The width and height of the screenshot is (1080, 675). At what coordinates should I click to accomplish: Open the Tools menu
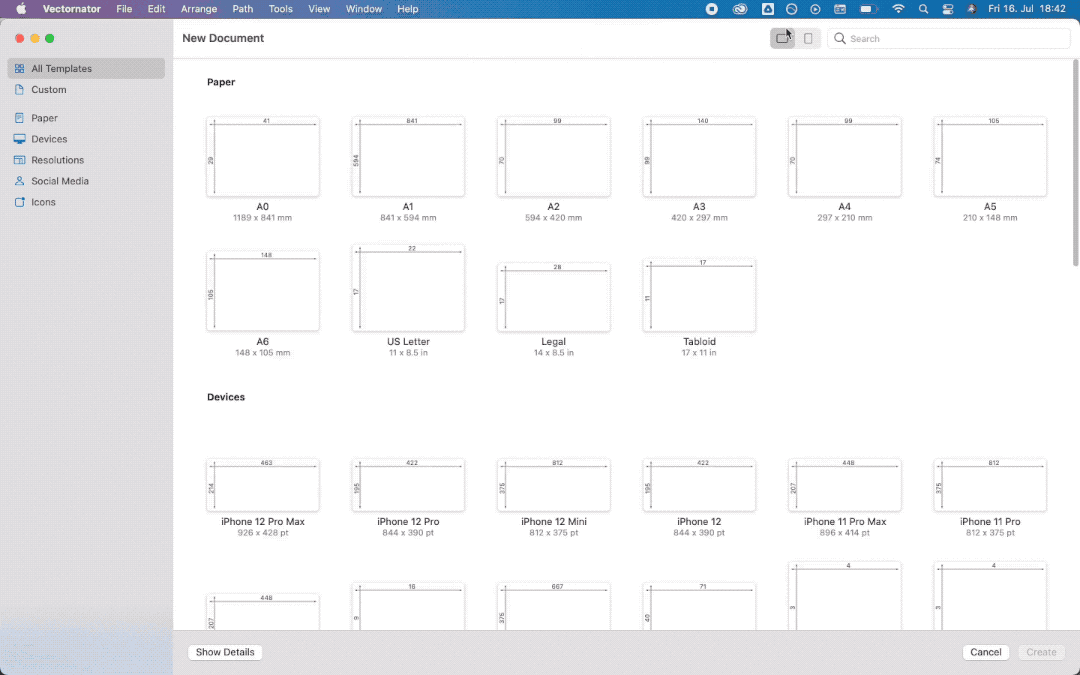[280, 9]
